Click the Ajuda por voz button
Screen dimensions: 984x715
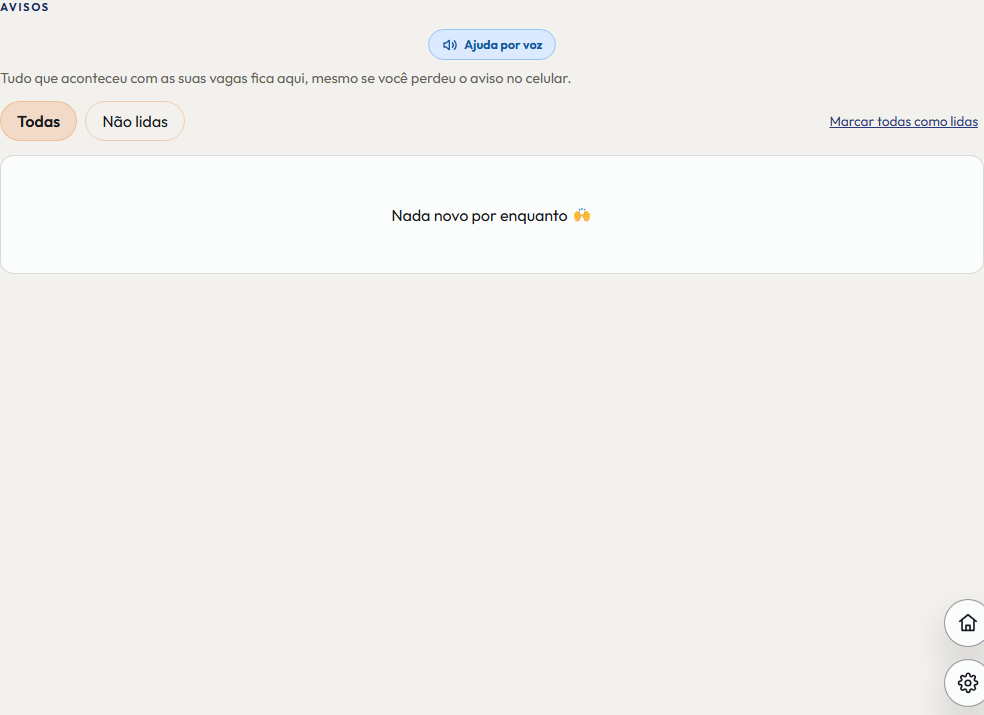pyautogui.click(x=492, y=45)
